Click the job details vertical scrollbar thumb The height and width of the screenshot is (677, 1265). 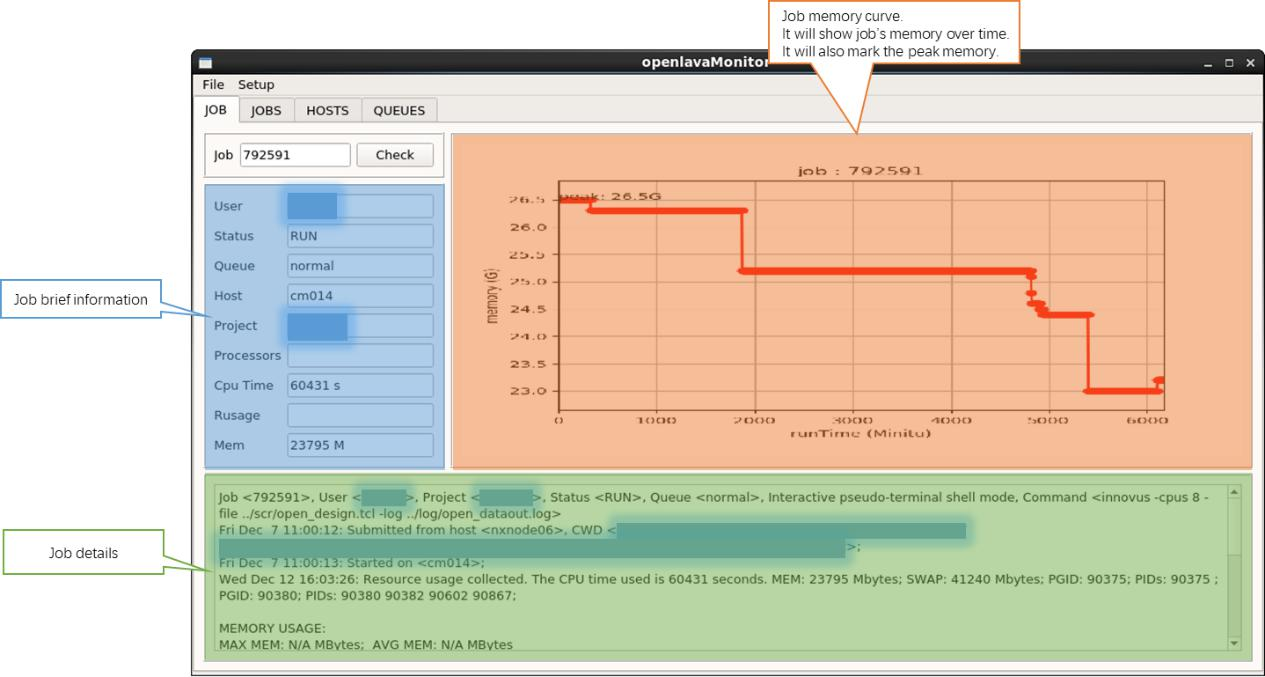click(1233, 527)
